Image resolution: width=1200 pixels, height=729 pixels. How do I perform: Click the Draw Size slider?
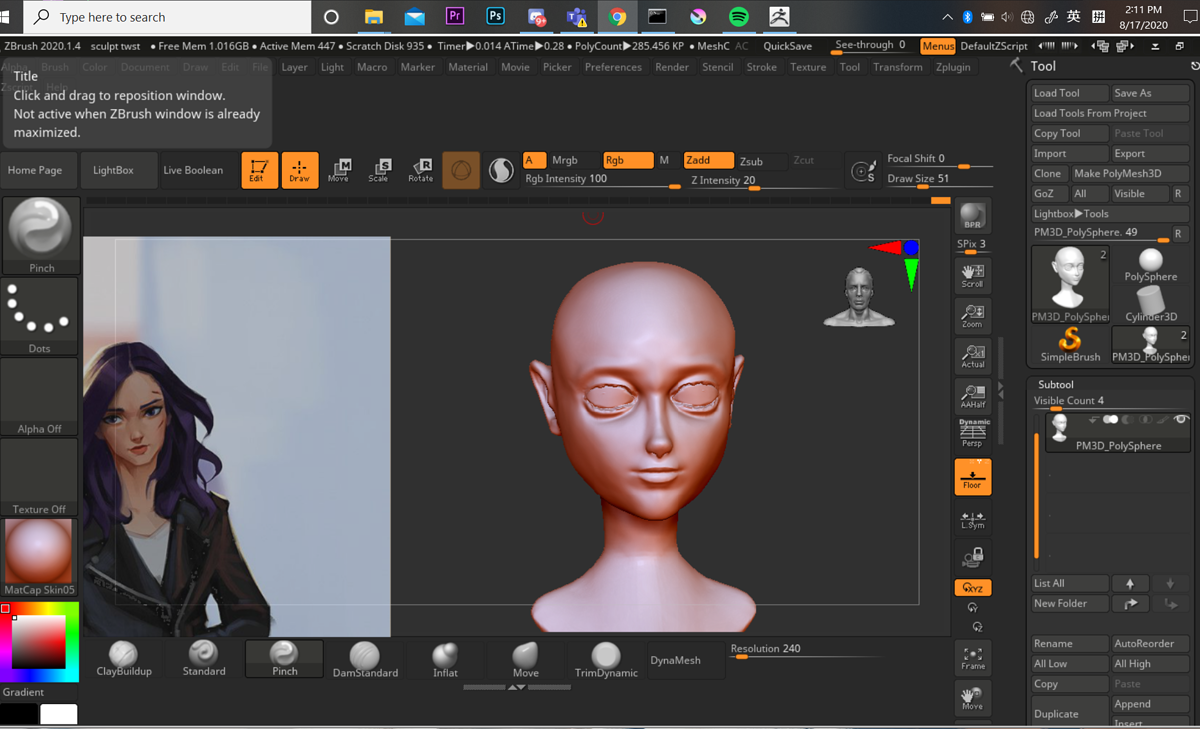(x=939, y=179)
